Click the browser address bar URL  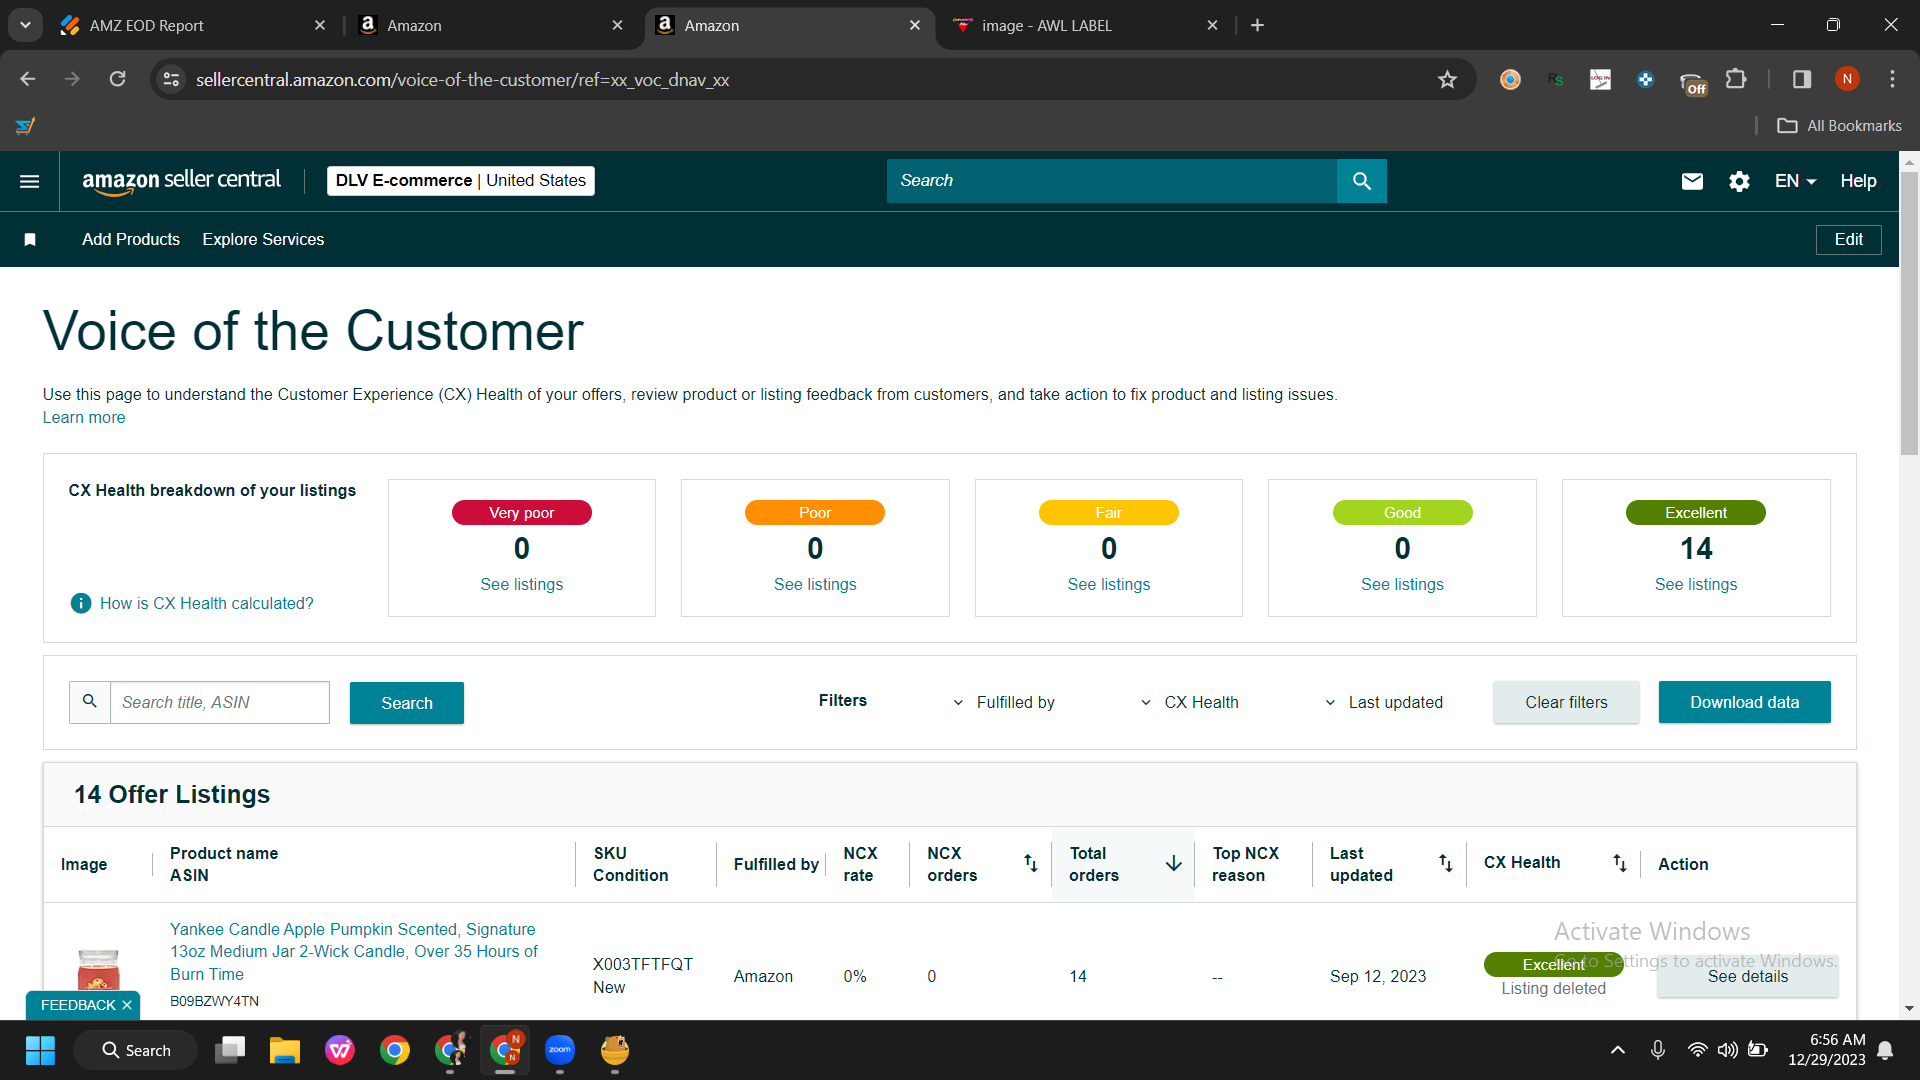[462, 80]
